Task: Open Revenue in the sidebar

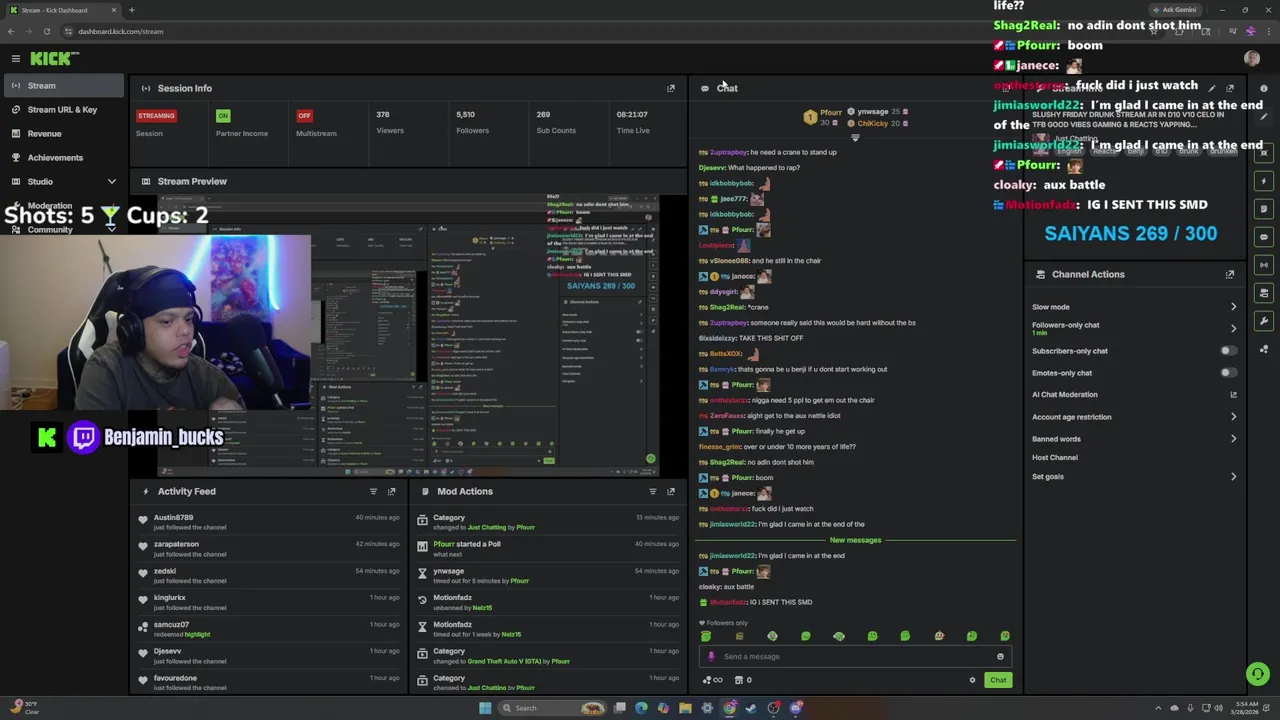Action: pos(64,134)
